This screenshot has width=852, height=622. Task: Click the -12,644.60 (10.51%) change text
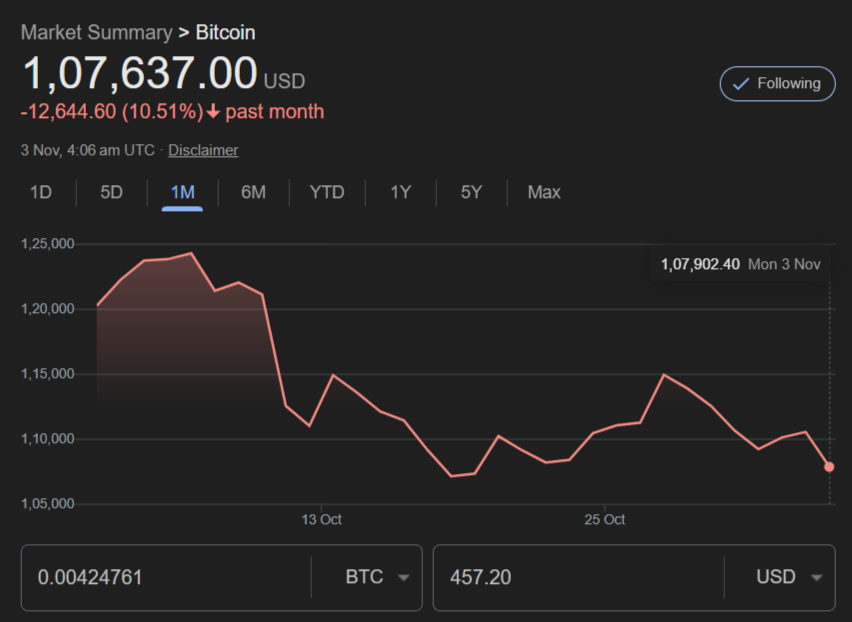click(112, 112)
